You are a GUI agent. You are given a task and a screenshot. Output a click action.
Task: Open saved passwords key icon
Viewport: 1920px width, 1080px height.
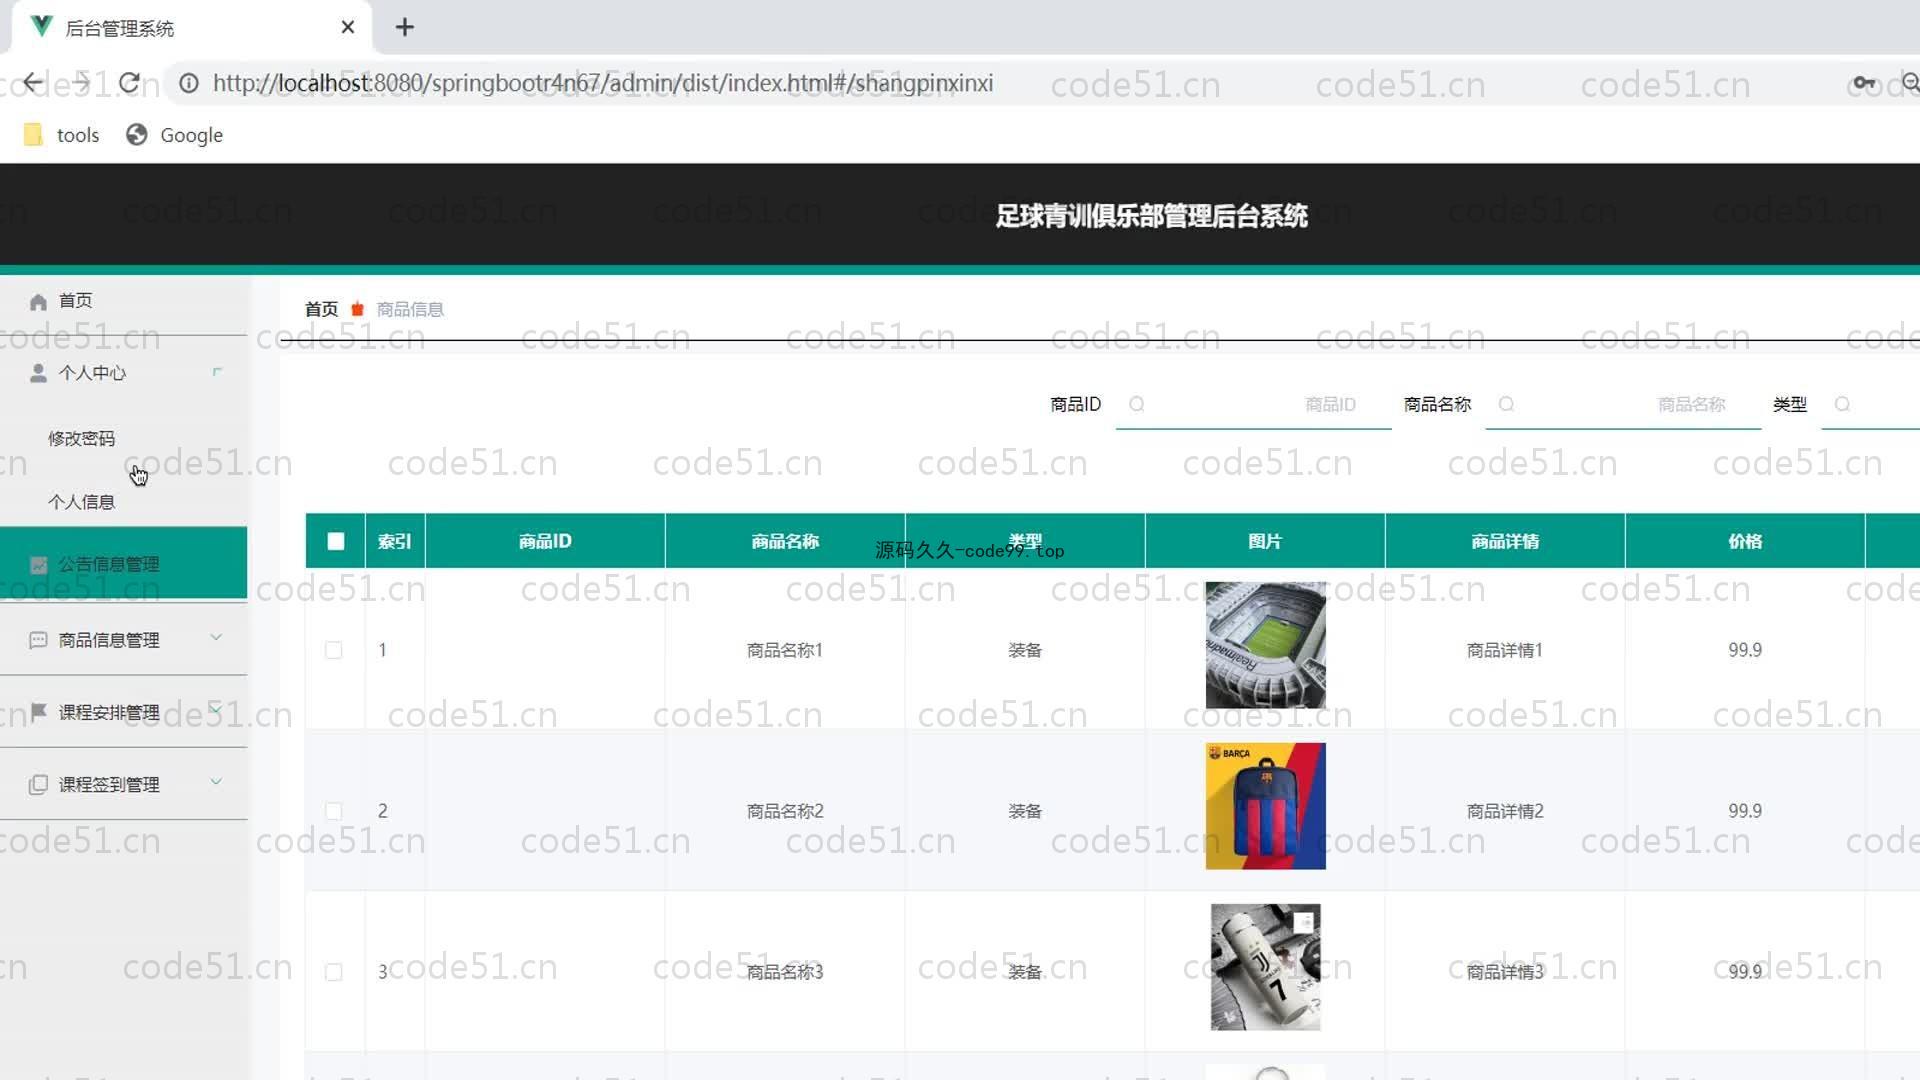coord(1864,83)
